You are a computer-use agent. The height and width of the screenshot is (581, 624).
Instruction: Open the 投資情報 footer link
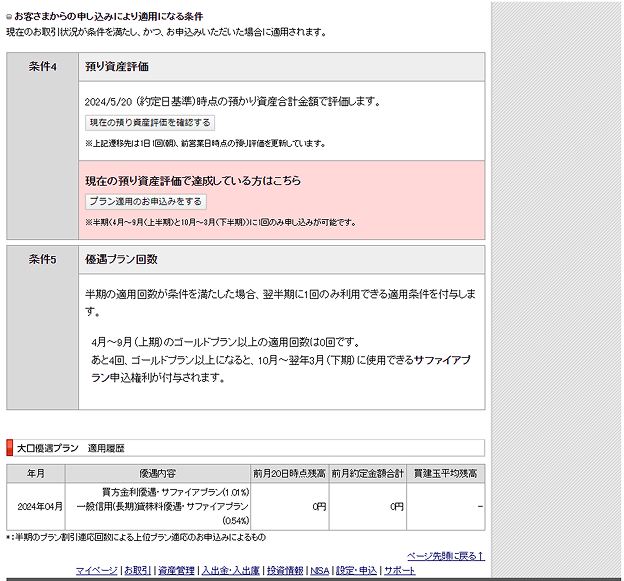[285, 570]
